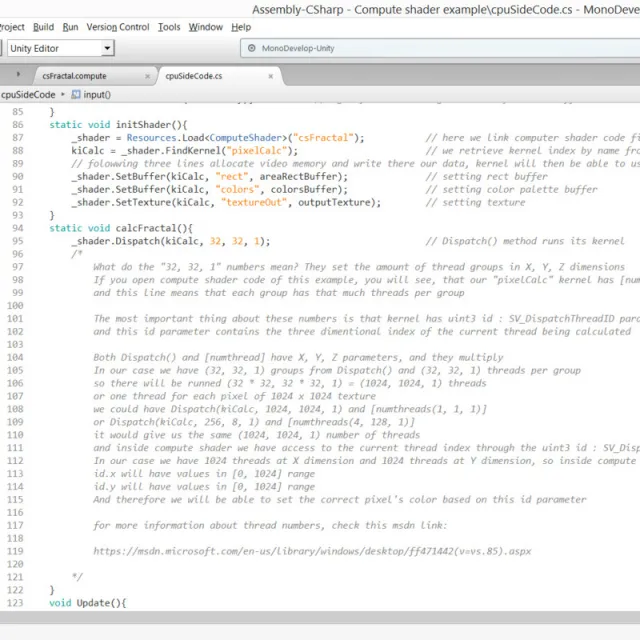Viewport: 640px width, 640px height.
Task: Close the cpuSideCode.cs tab
Action: click(271, 76)
